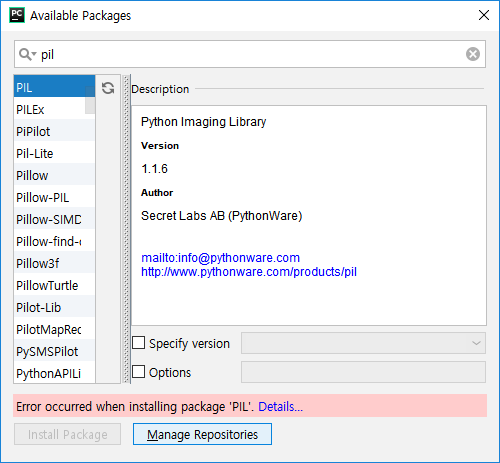Click the PyCharm logo in title bar

(x=17, y=15)
